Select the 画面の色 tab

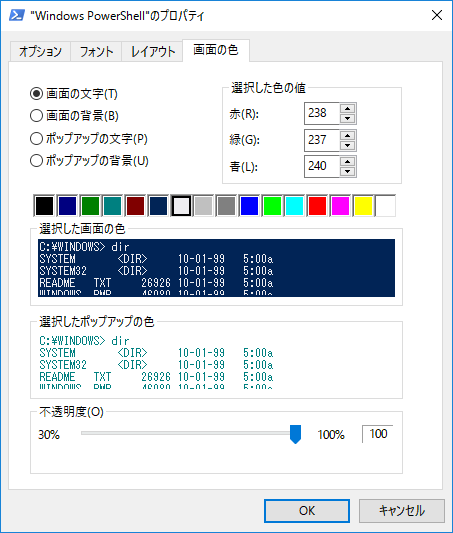click(216, 50)
